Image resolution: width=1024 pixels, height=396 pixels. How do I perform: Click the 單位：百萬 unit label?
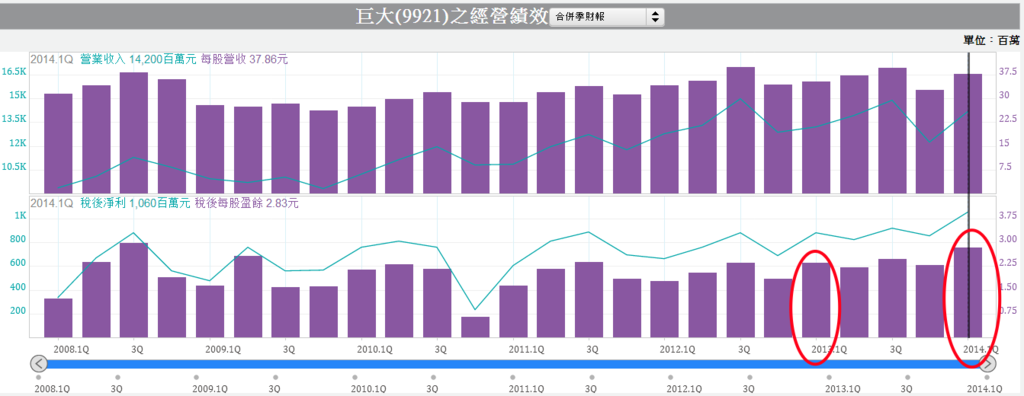[991, 41]
